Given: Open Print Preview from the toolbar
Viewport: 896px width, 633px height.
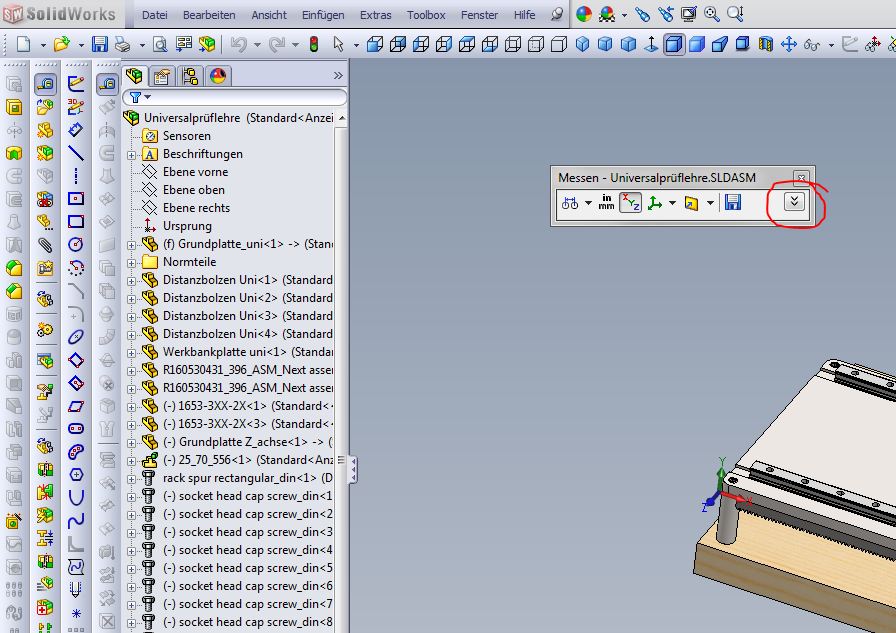Looking at the screenshot, I should click(160, 43).
